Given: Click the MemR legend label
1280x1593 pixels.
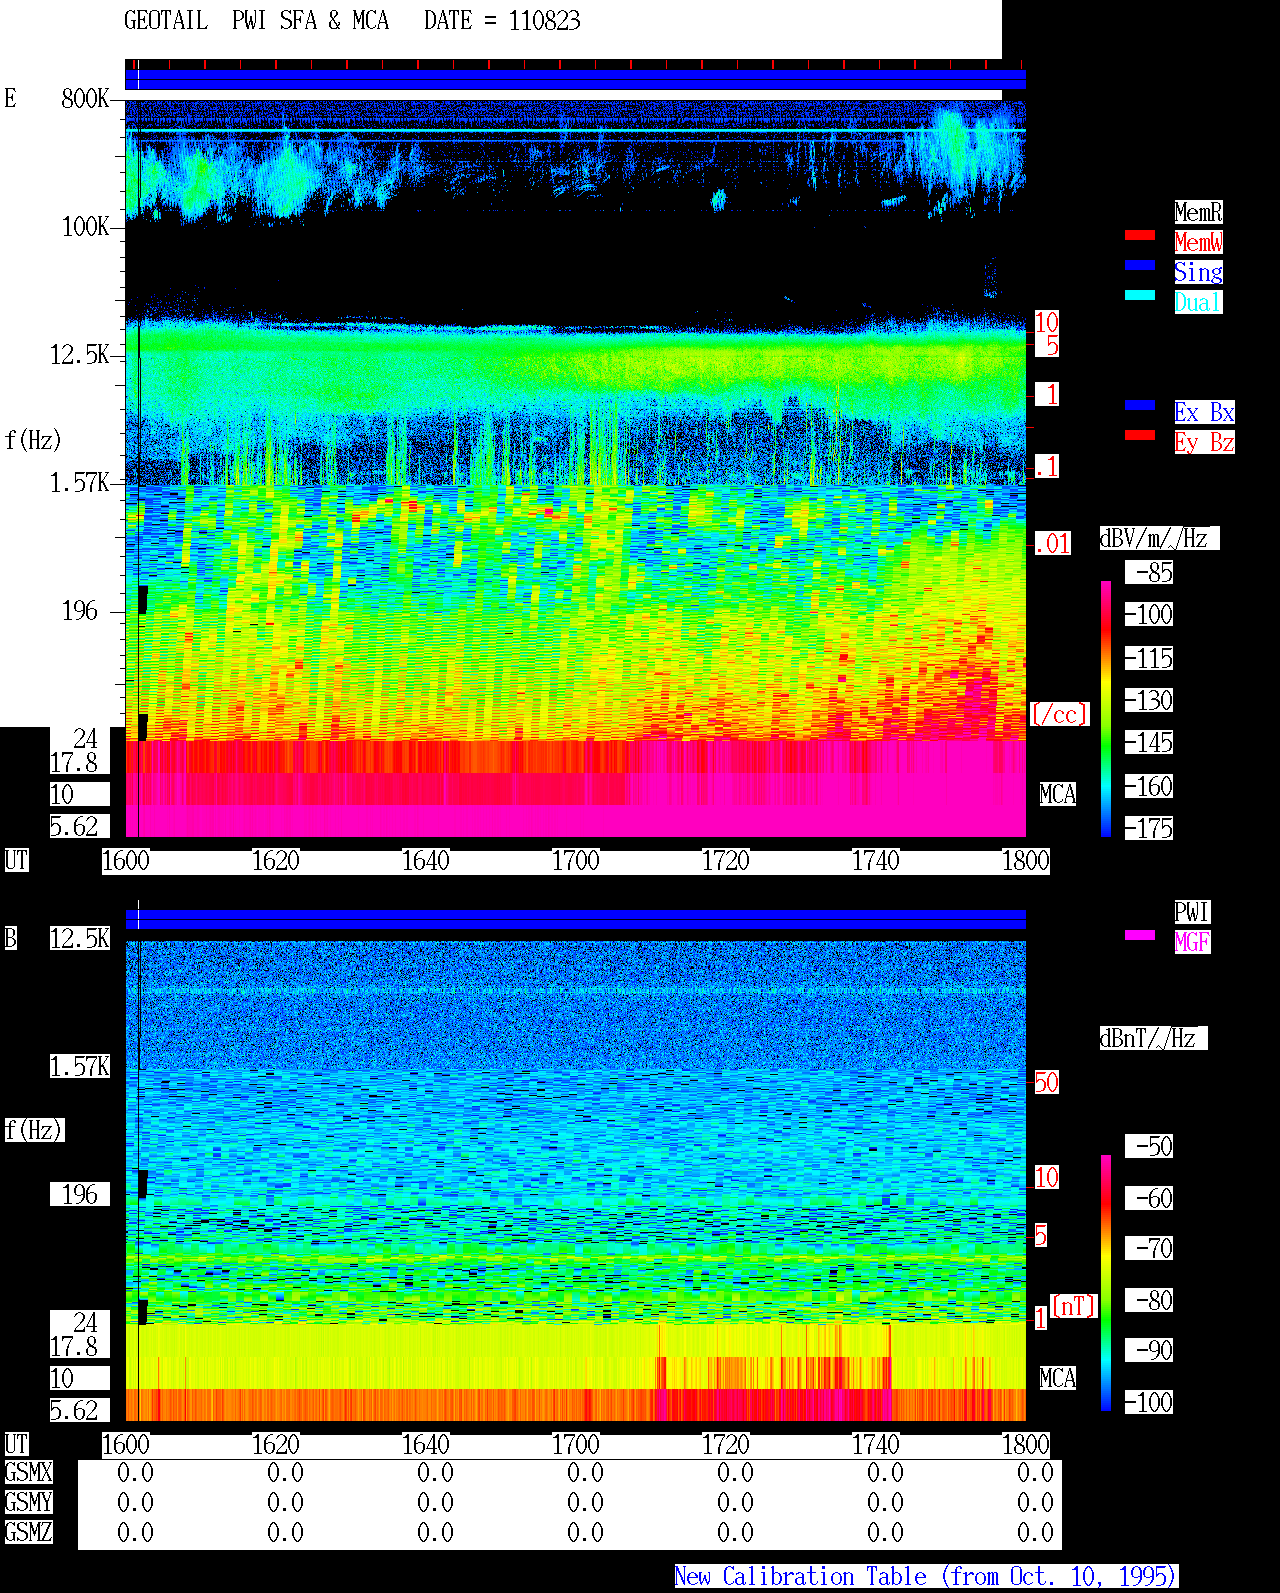Looking at the screenshot, I should coord(1198,212).
